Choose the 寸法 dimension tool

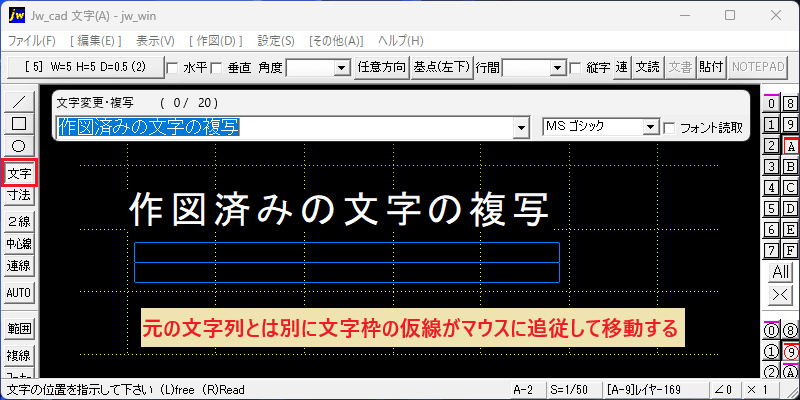tap(19, 195)
